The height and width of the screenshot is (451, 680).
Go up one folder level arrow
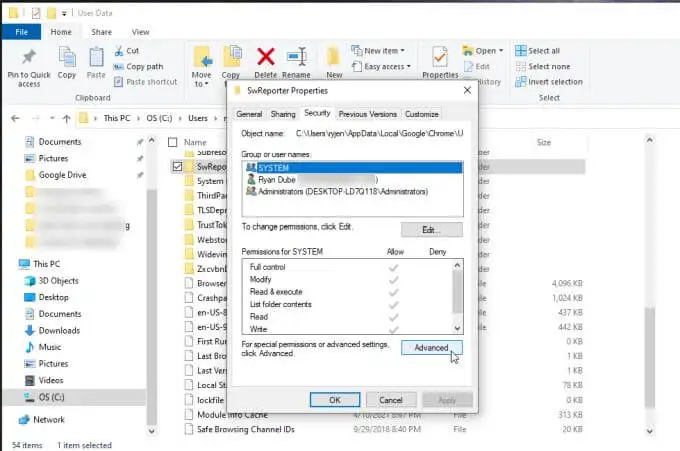click(66, 118)
